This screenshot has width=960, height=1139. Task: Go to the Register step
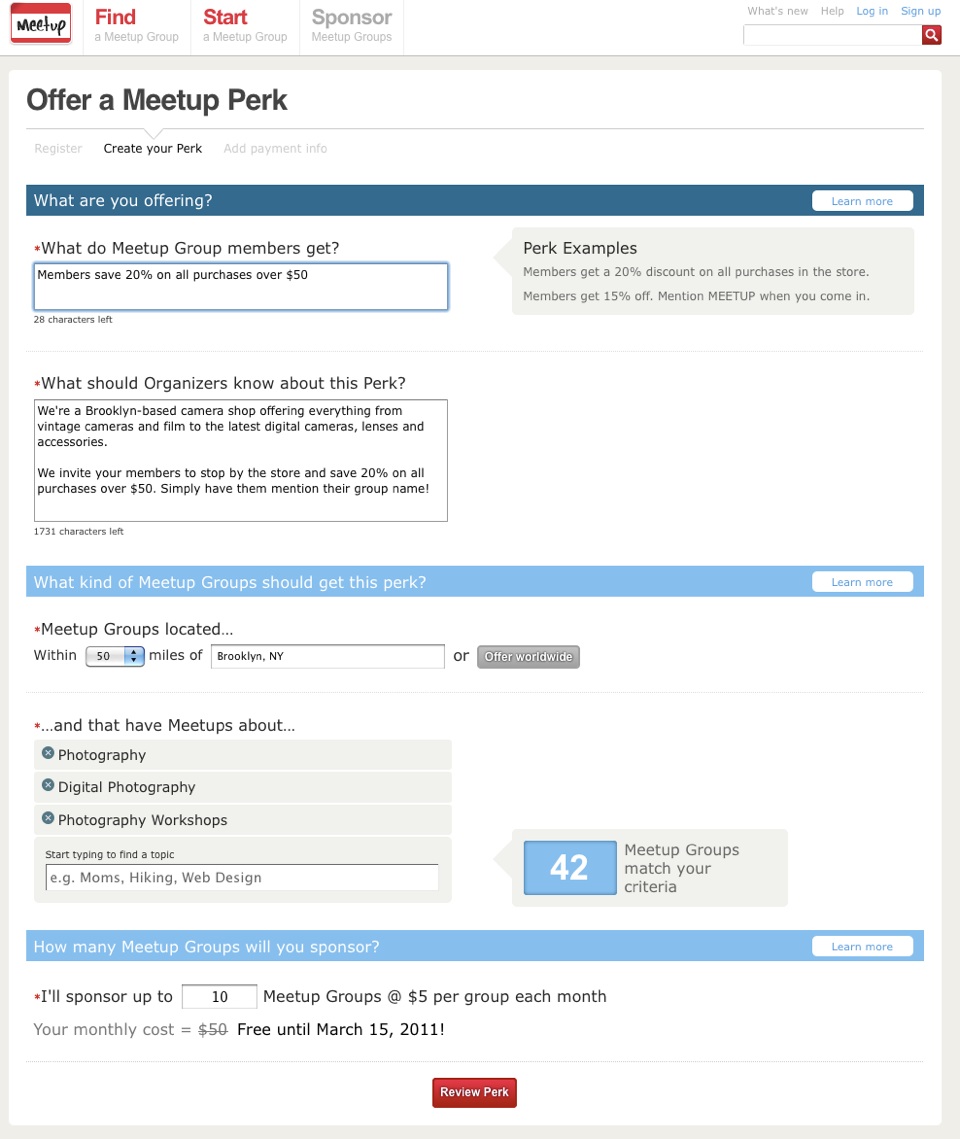click(x=58, y=149)
